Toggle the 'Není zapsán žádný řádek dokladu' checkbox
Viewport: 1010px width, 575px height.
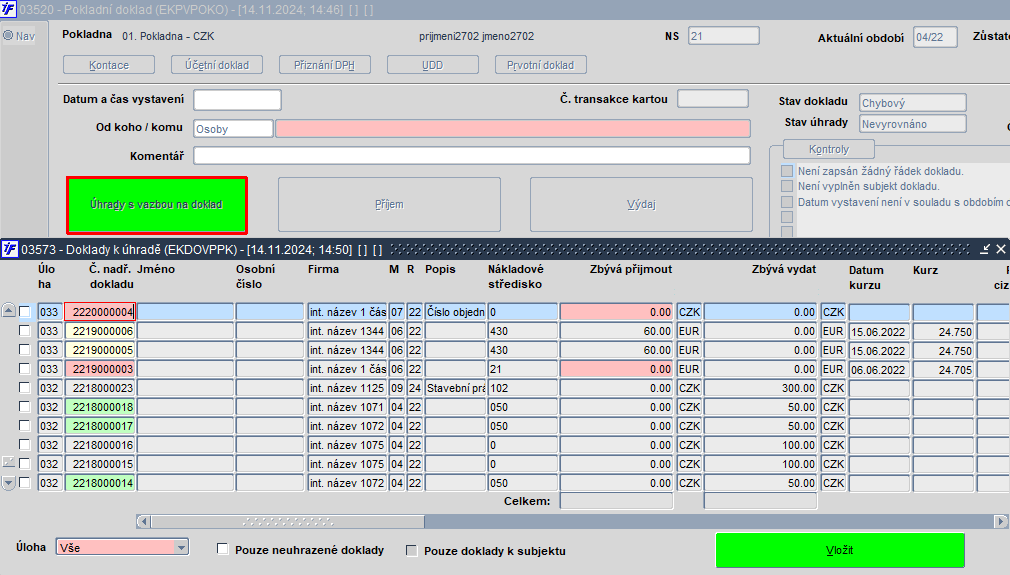787,171
